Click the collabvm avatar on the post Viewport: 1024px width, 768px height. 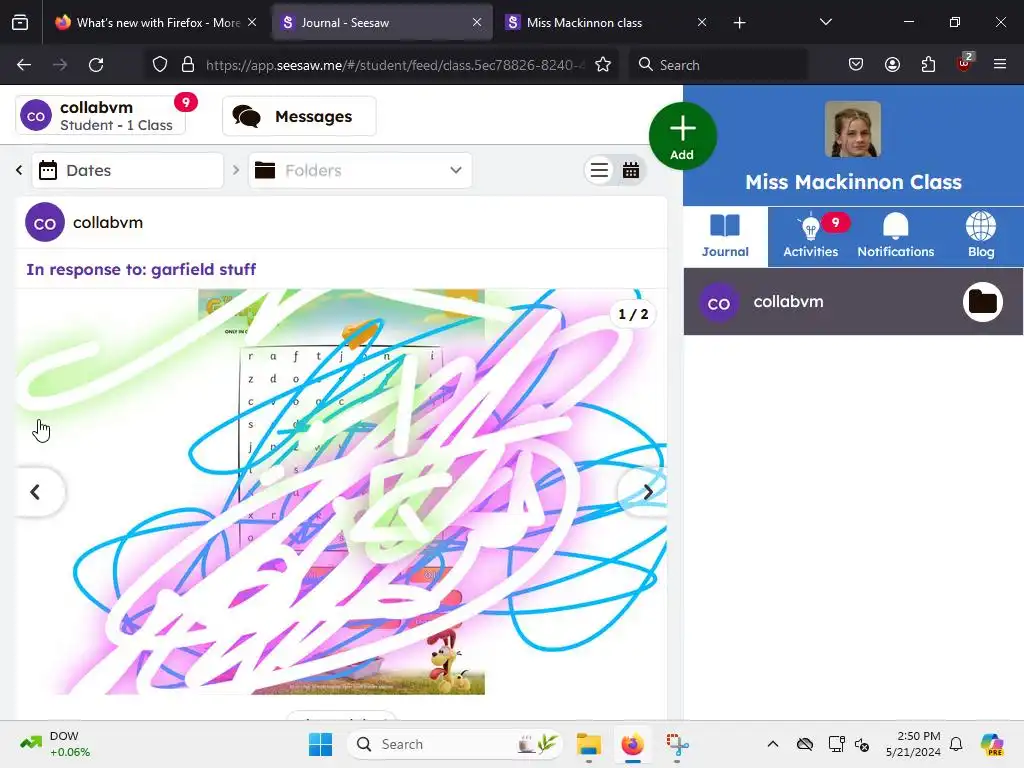click(44, 223)
